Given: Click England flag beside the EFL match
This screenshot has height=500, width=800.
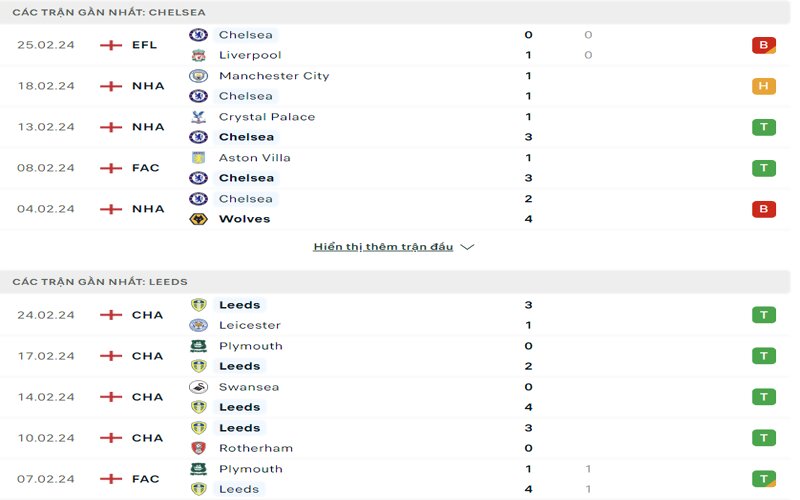Looking at the screenshot, I should pos(111,45).
